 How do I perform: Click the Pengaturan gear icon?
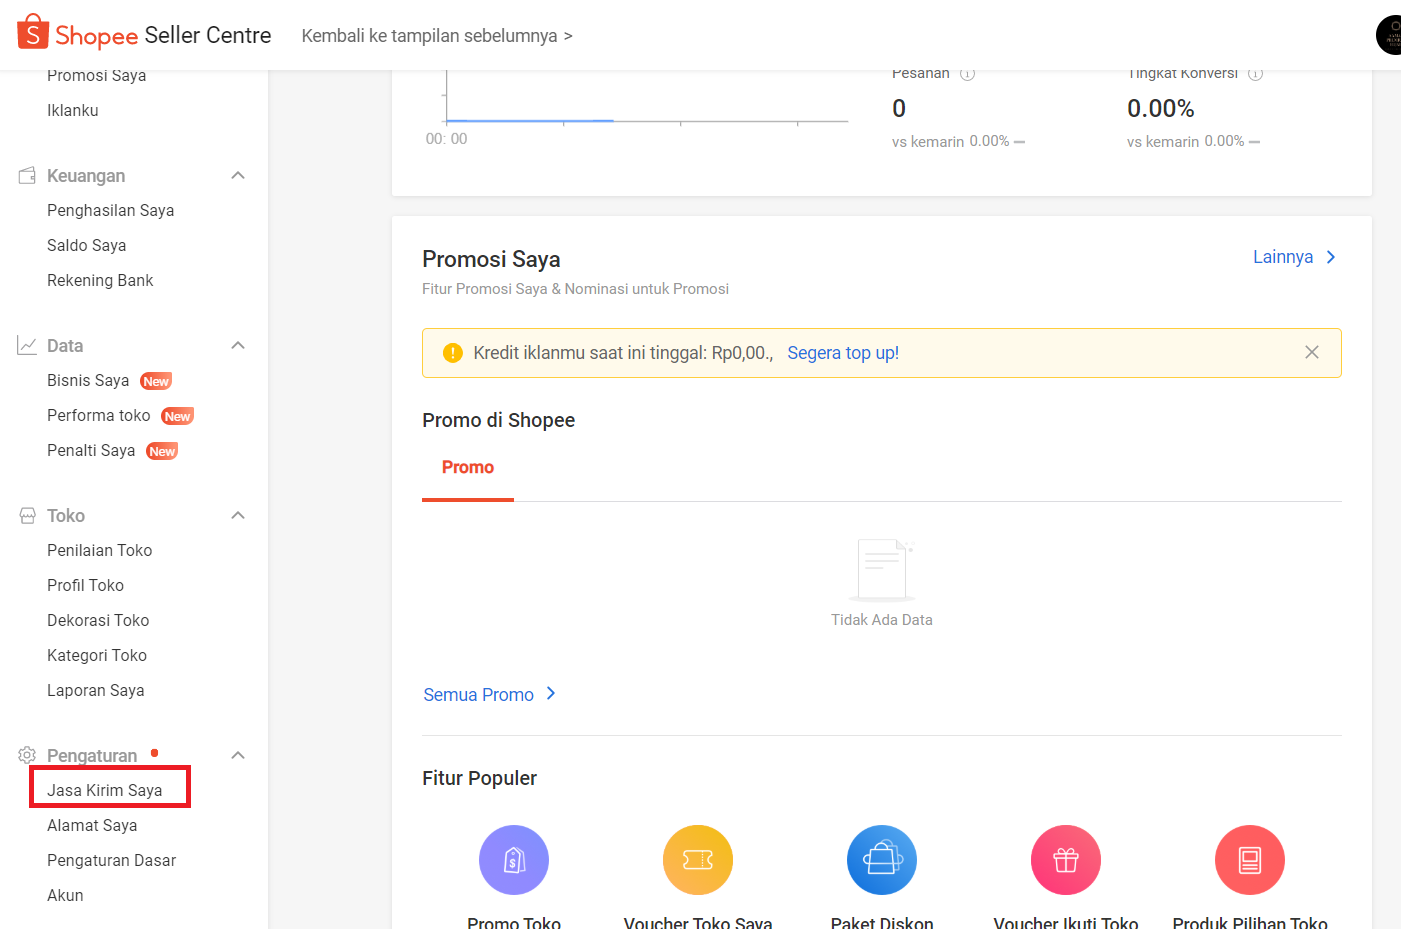pyautogui.click(x=27, y=755)
